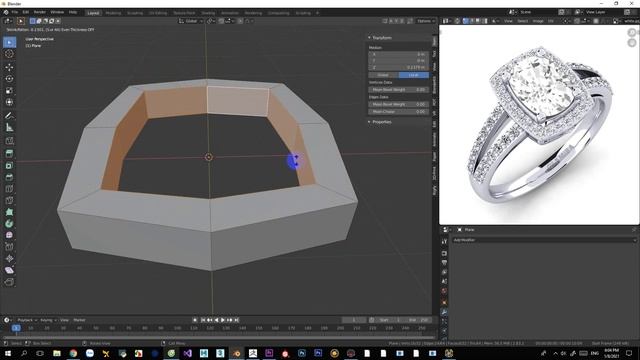Select the Transform tool

pos(9,102)
